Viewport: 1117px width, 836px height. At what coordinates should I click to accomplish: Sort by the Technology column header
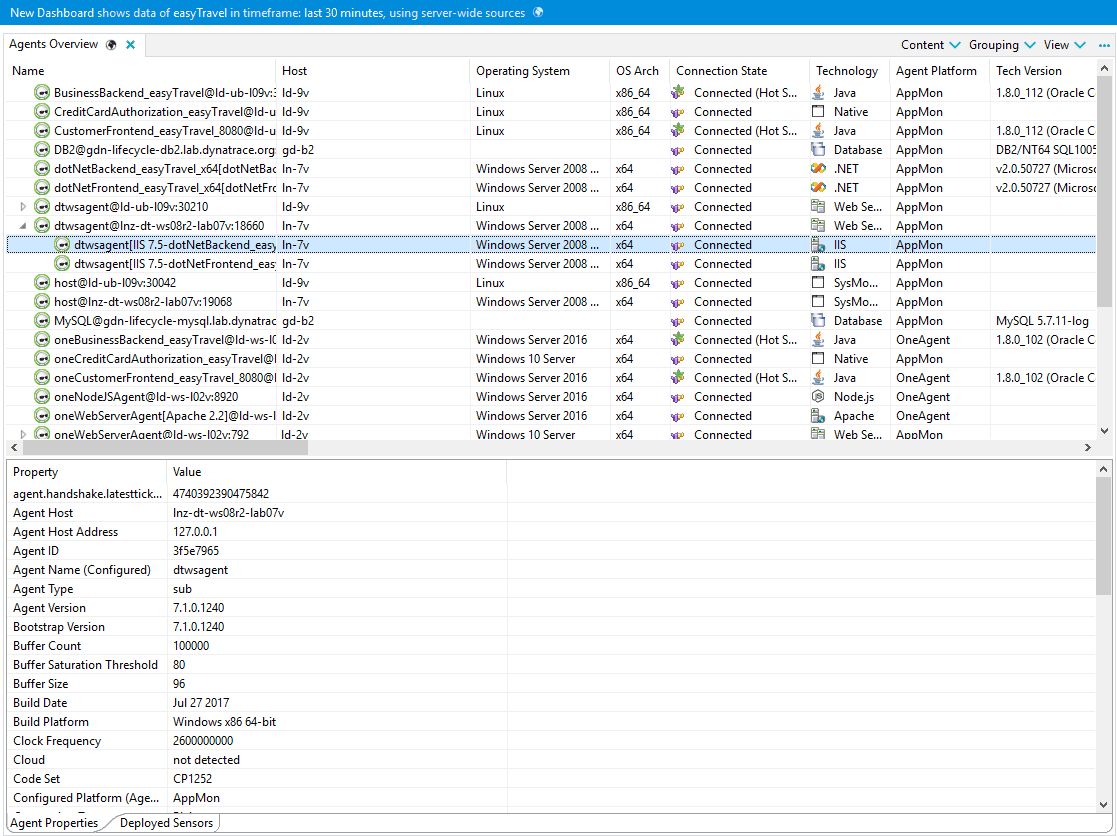coord(850,70)
